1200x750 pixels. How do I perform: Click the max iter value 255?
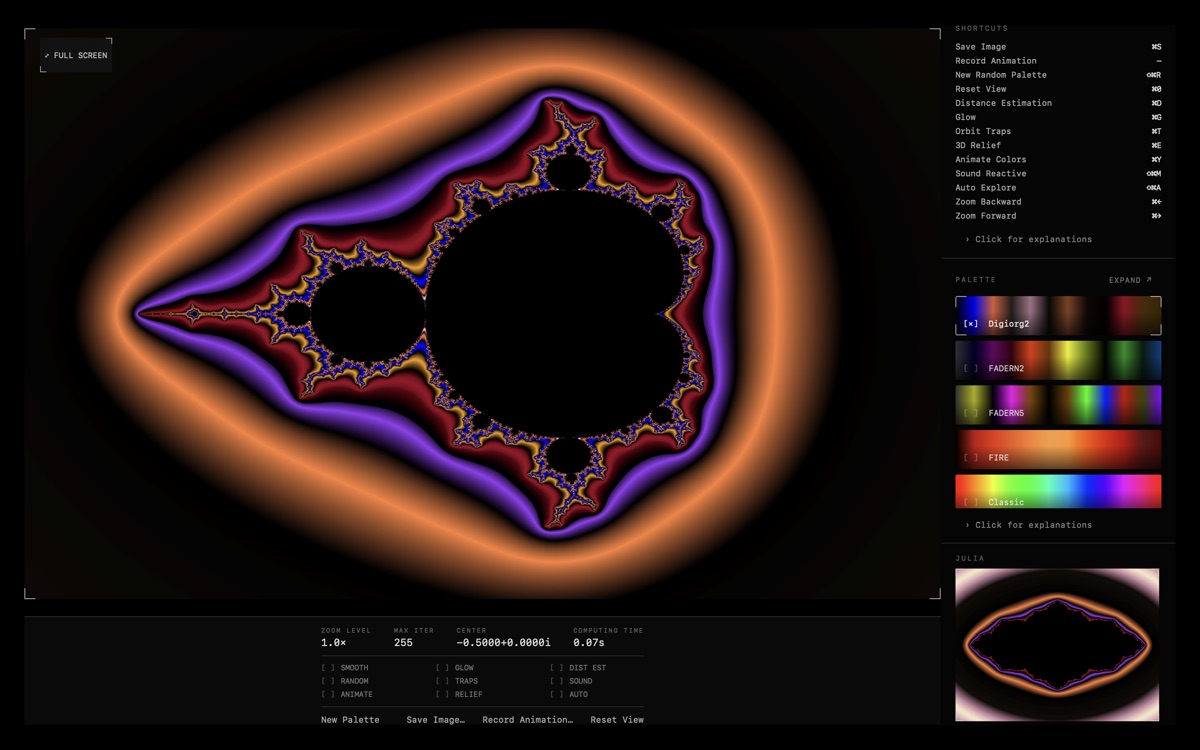pyautogui.click(x=403, y=643)
